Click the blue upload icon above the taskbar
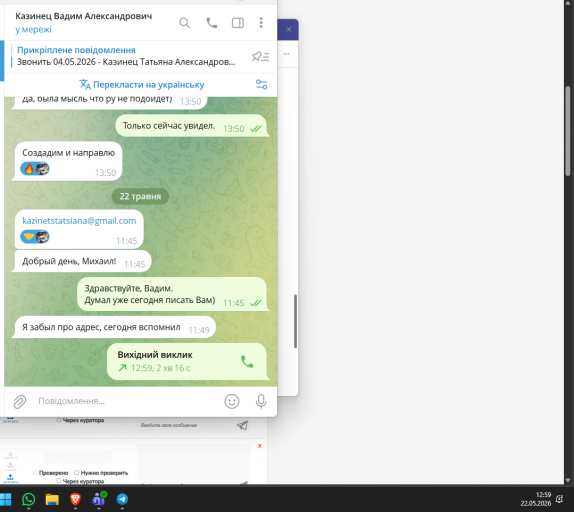Viewport: 574px width, 512px height. [x=10, y=477]
